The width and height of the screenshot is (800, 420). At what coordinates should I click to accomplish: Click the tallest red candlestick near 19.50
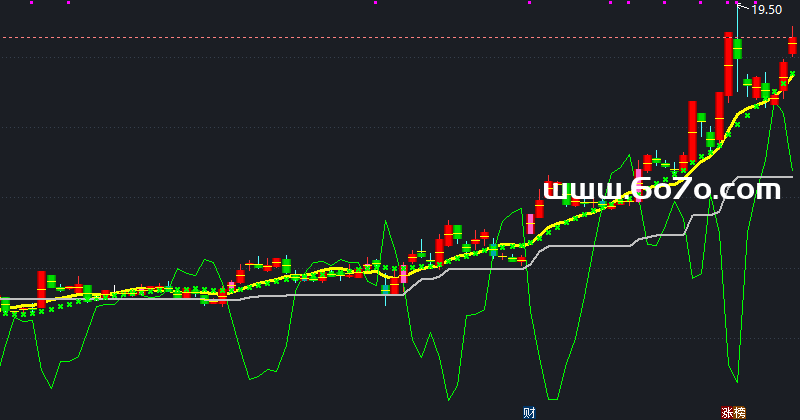[729, 64]
